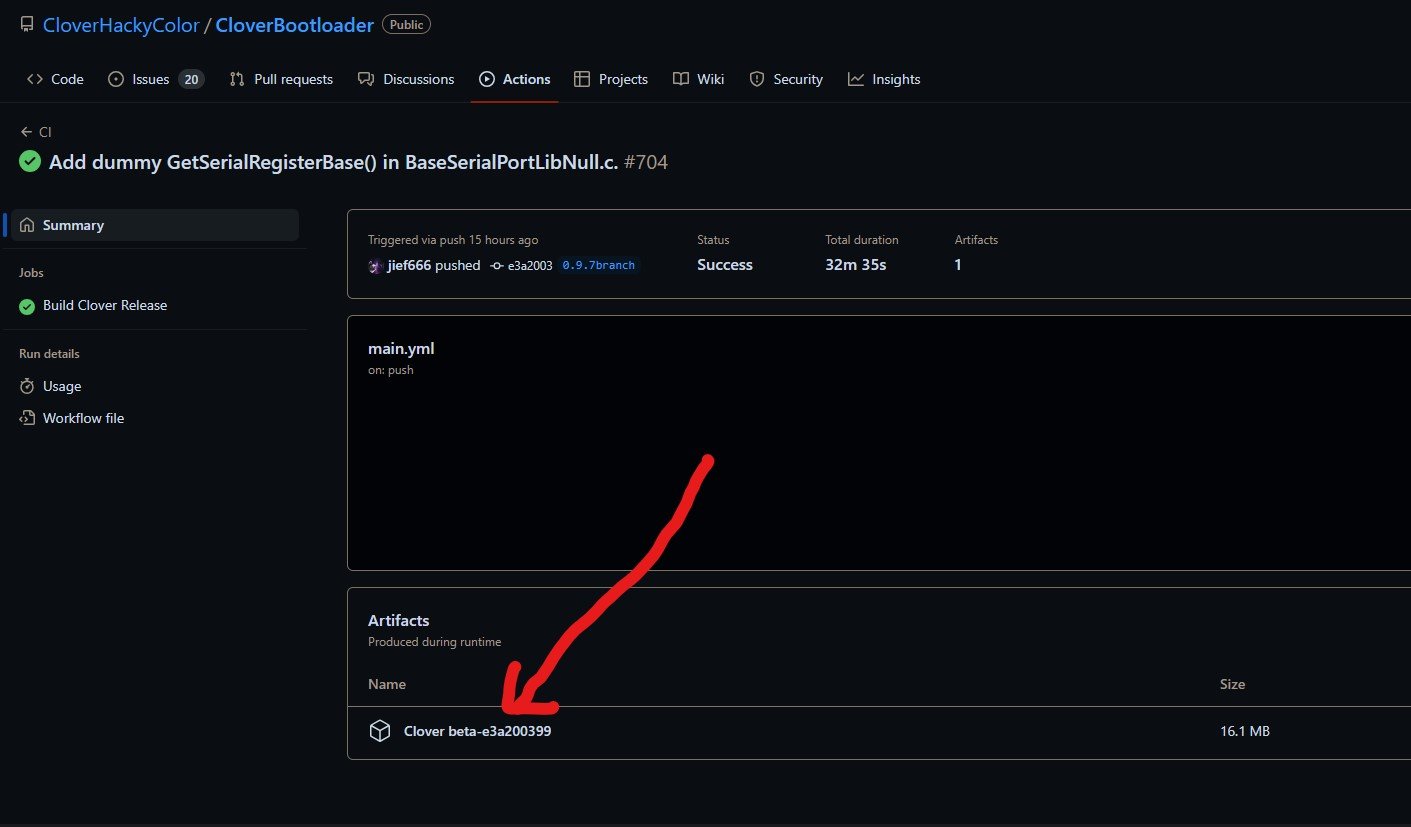Click the run number #704

coord(645,162)
